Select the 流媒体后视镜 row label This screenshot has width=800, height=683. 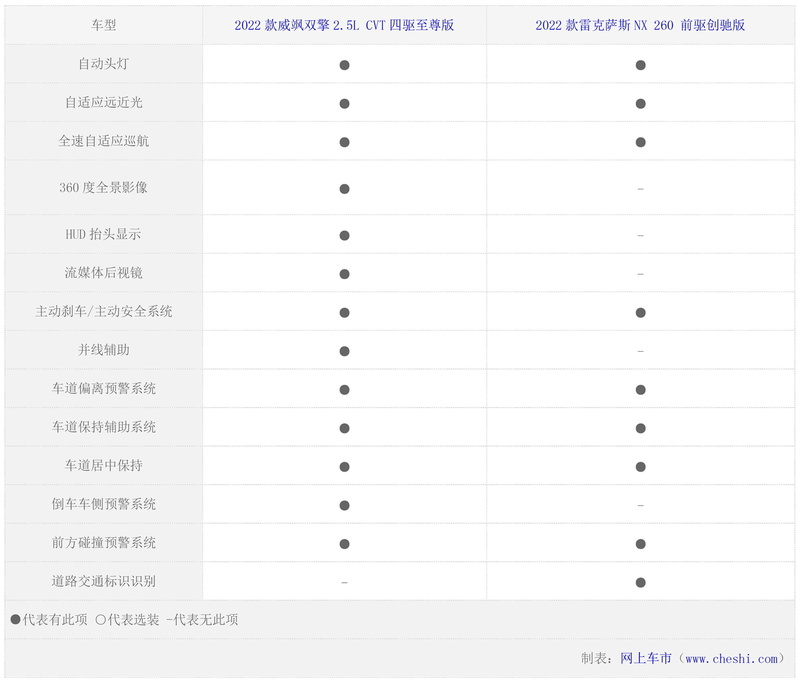[104, 273]
